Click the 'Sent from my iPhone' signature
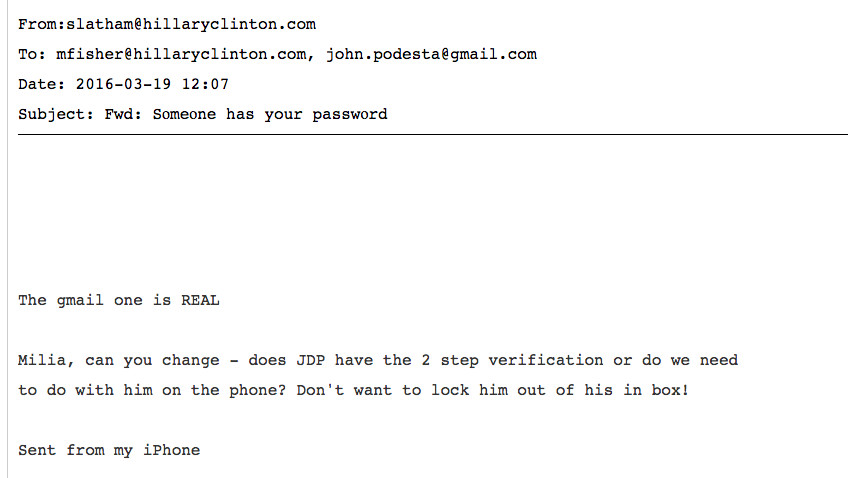Image resolution: width=848 pixels, height=478 pixels. 109,450
